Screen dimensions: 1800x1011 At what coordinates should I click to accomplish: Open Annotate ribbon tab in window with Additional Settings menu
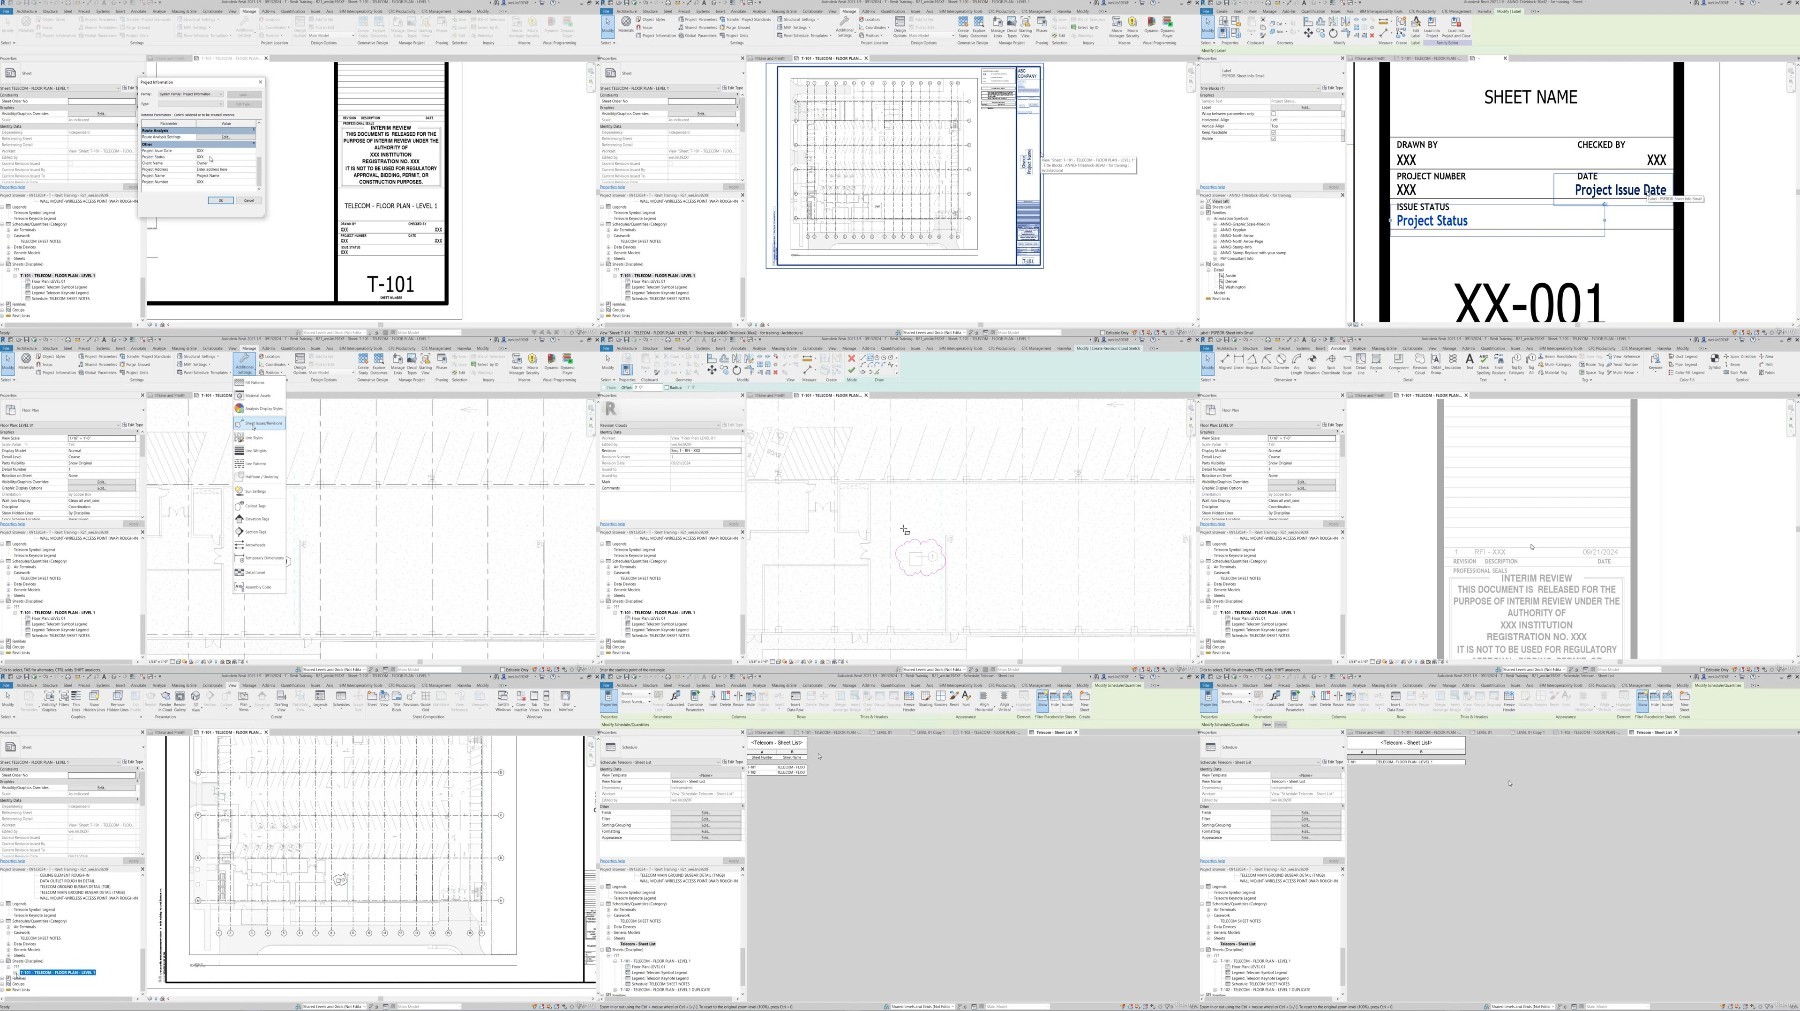coord(138,348)
